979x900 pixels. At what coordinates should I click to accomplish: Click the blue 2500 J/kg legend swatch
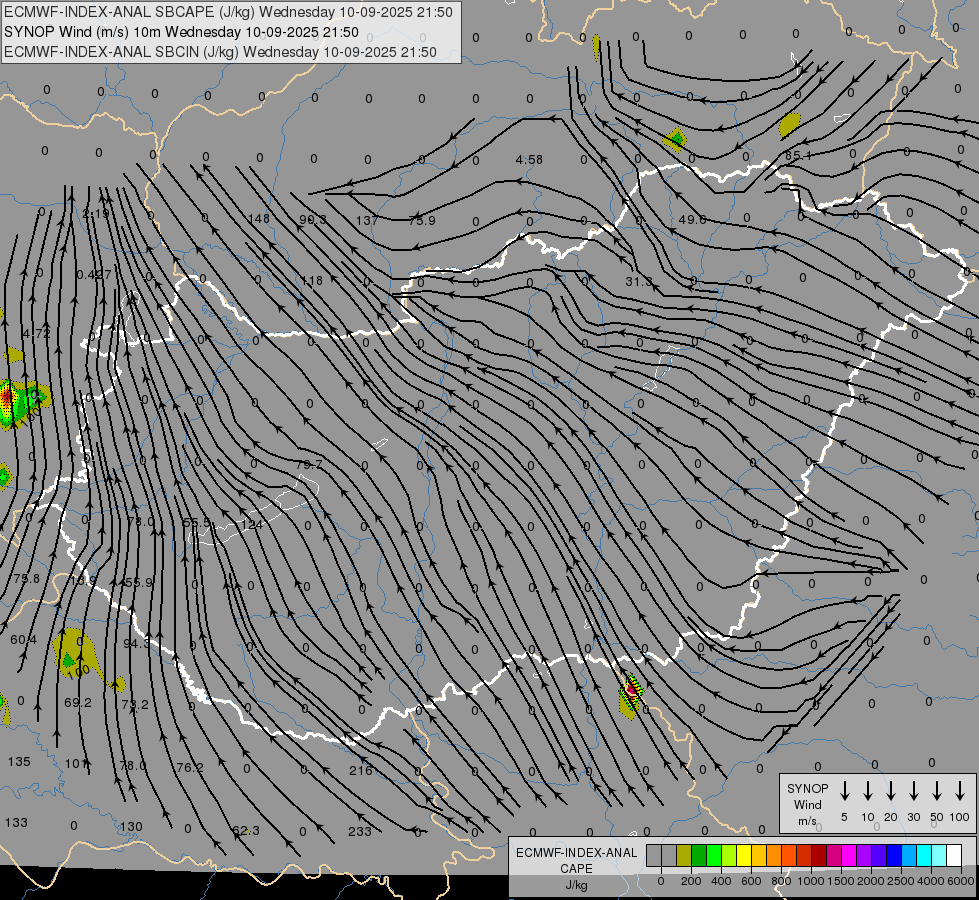click(x=894, y=856)
